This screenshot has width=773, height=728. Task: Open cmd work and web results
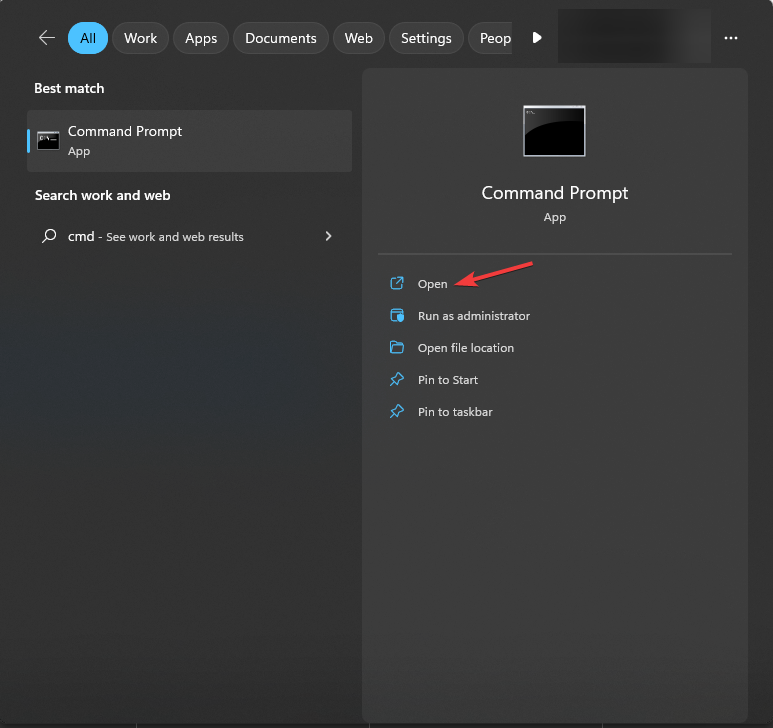point(189,237)
